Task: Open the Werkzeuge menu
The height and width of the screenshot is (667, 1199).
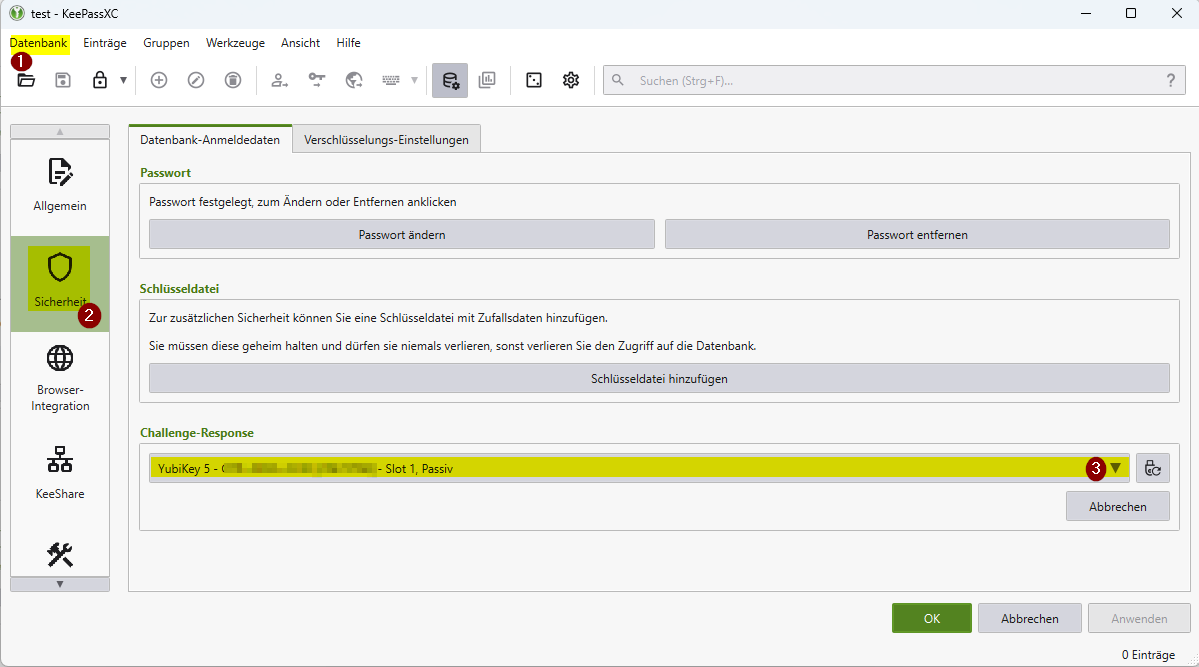Action: pyautogui.click(x=236, y=43)
